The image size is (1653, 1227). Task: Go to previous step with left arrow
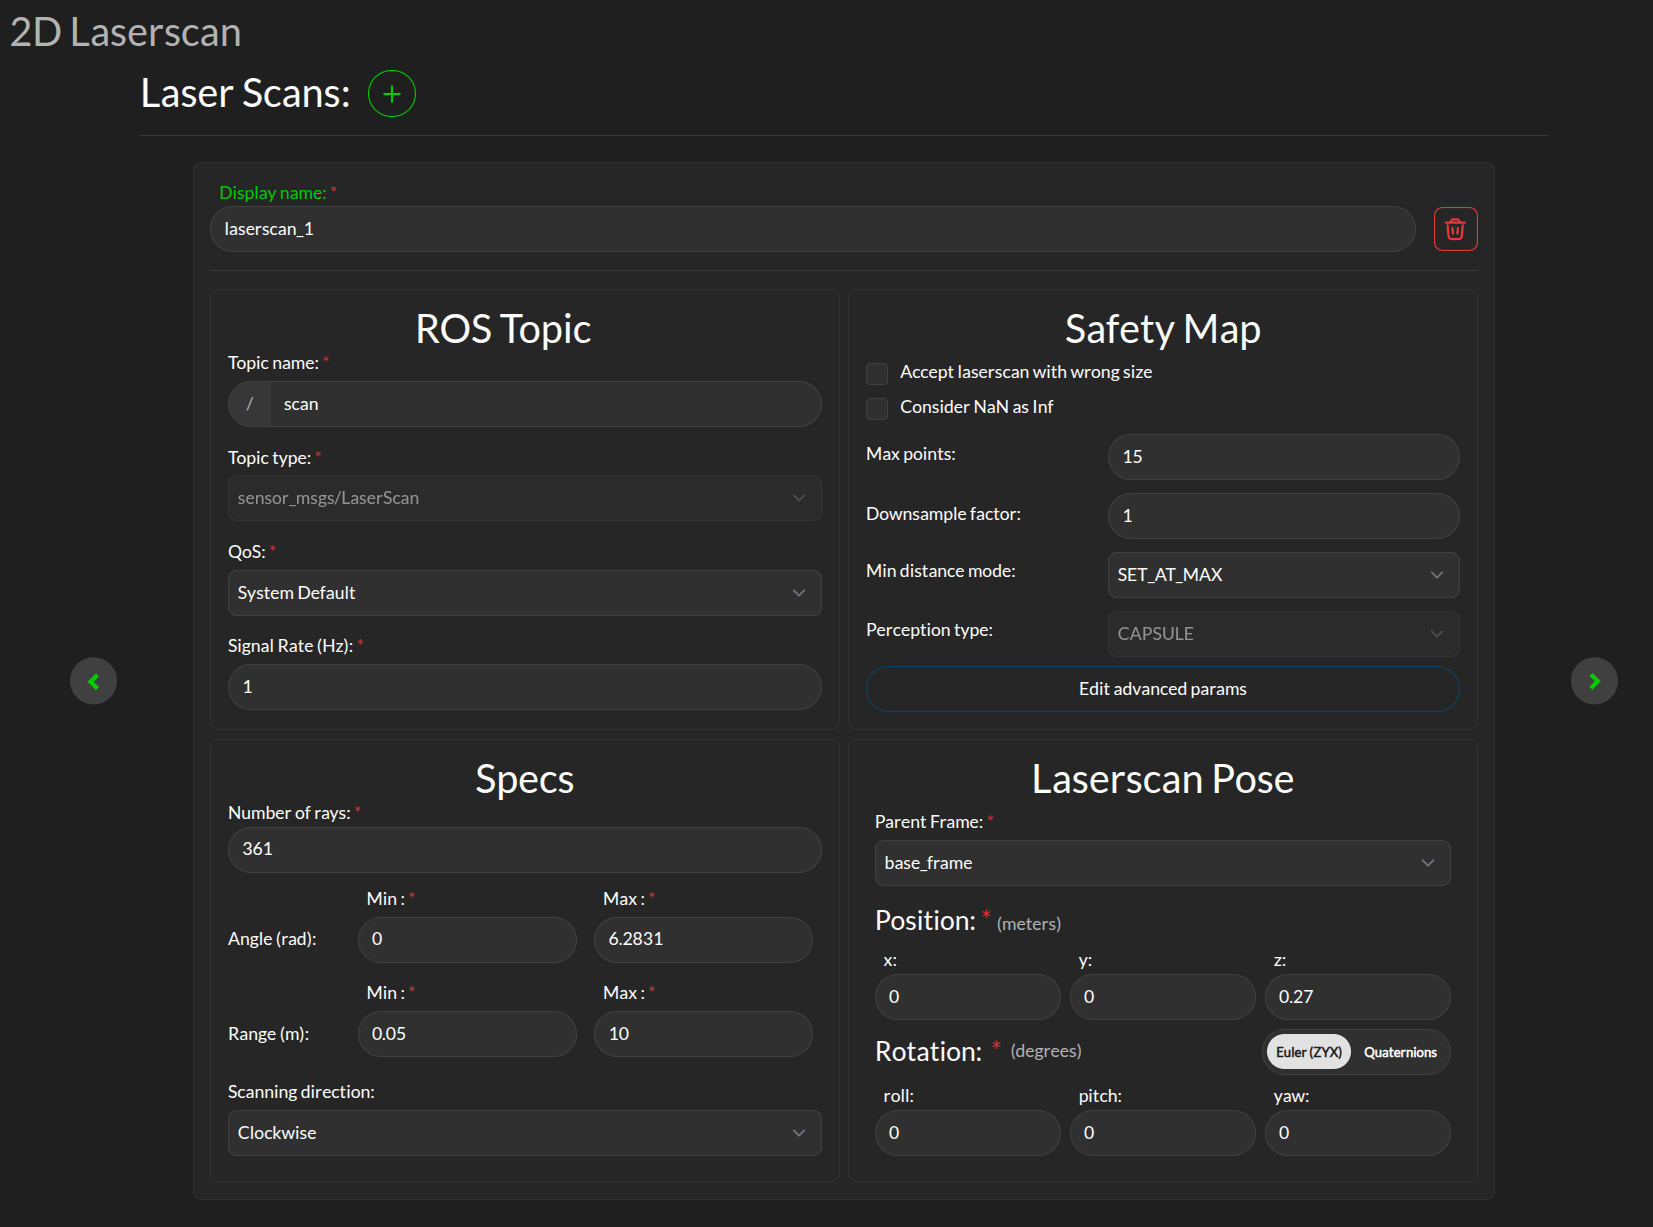[93, 681]
